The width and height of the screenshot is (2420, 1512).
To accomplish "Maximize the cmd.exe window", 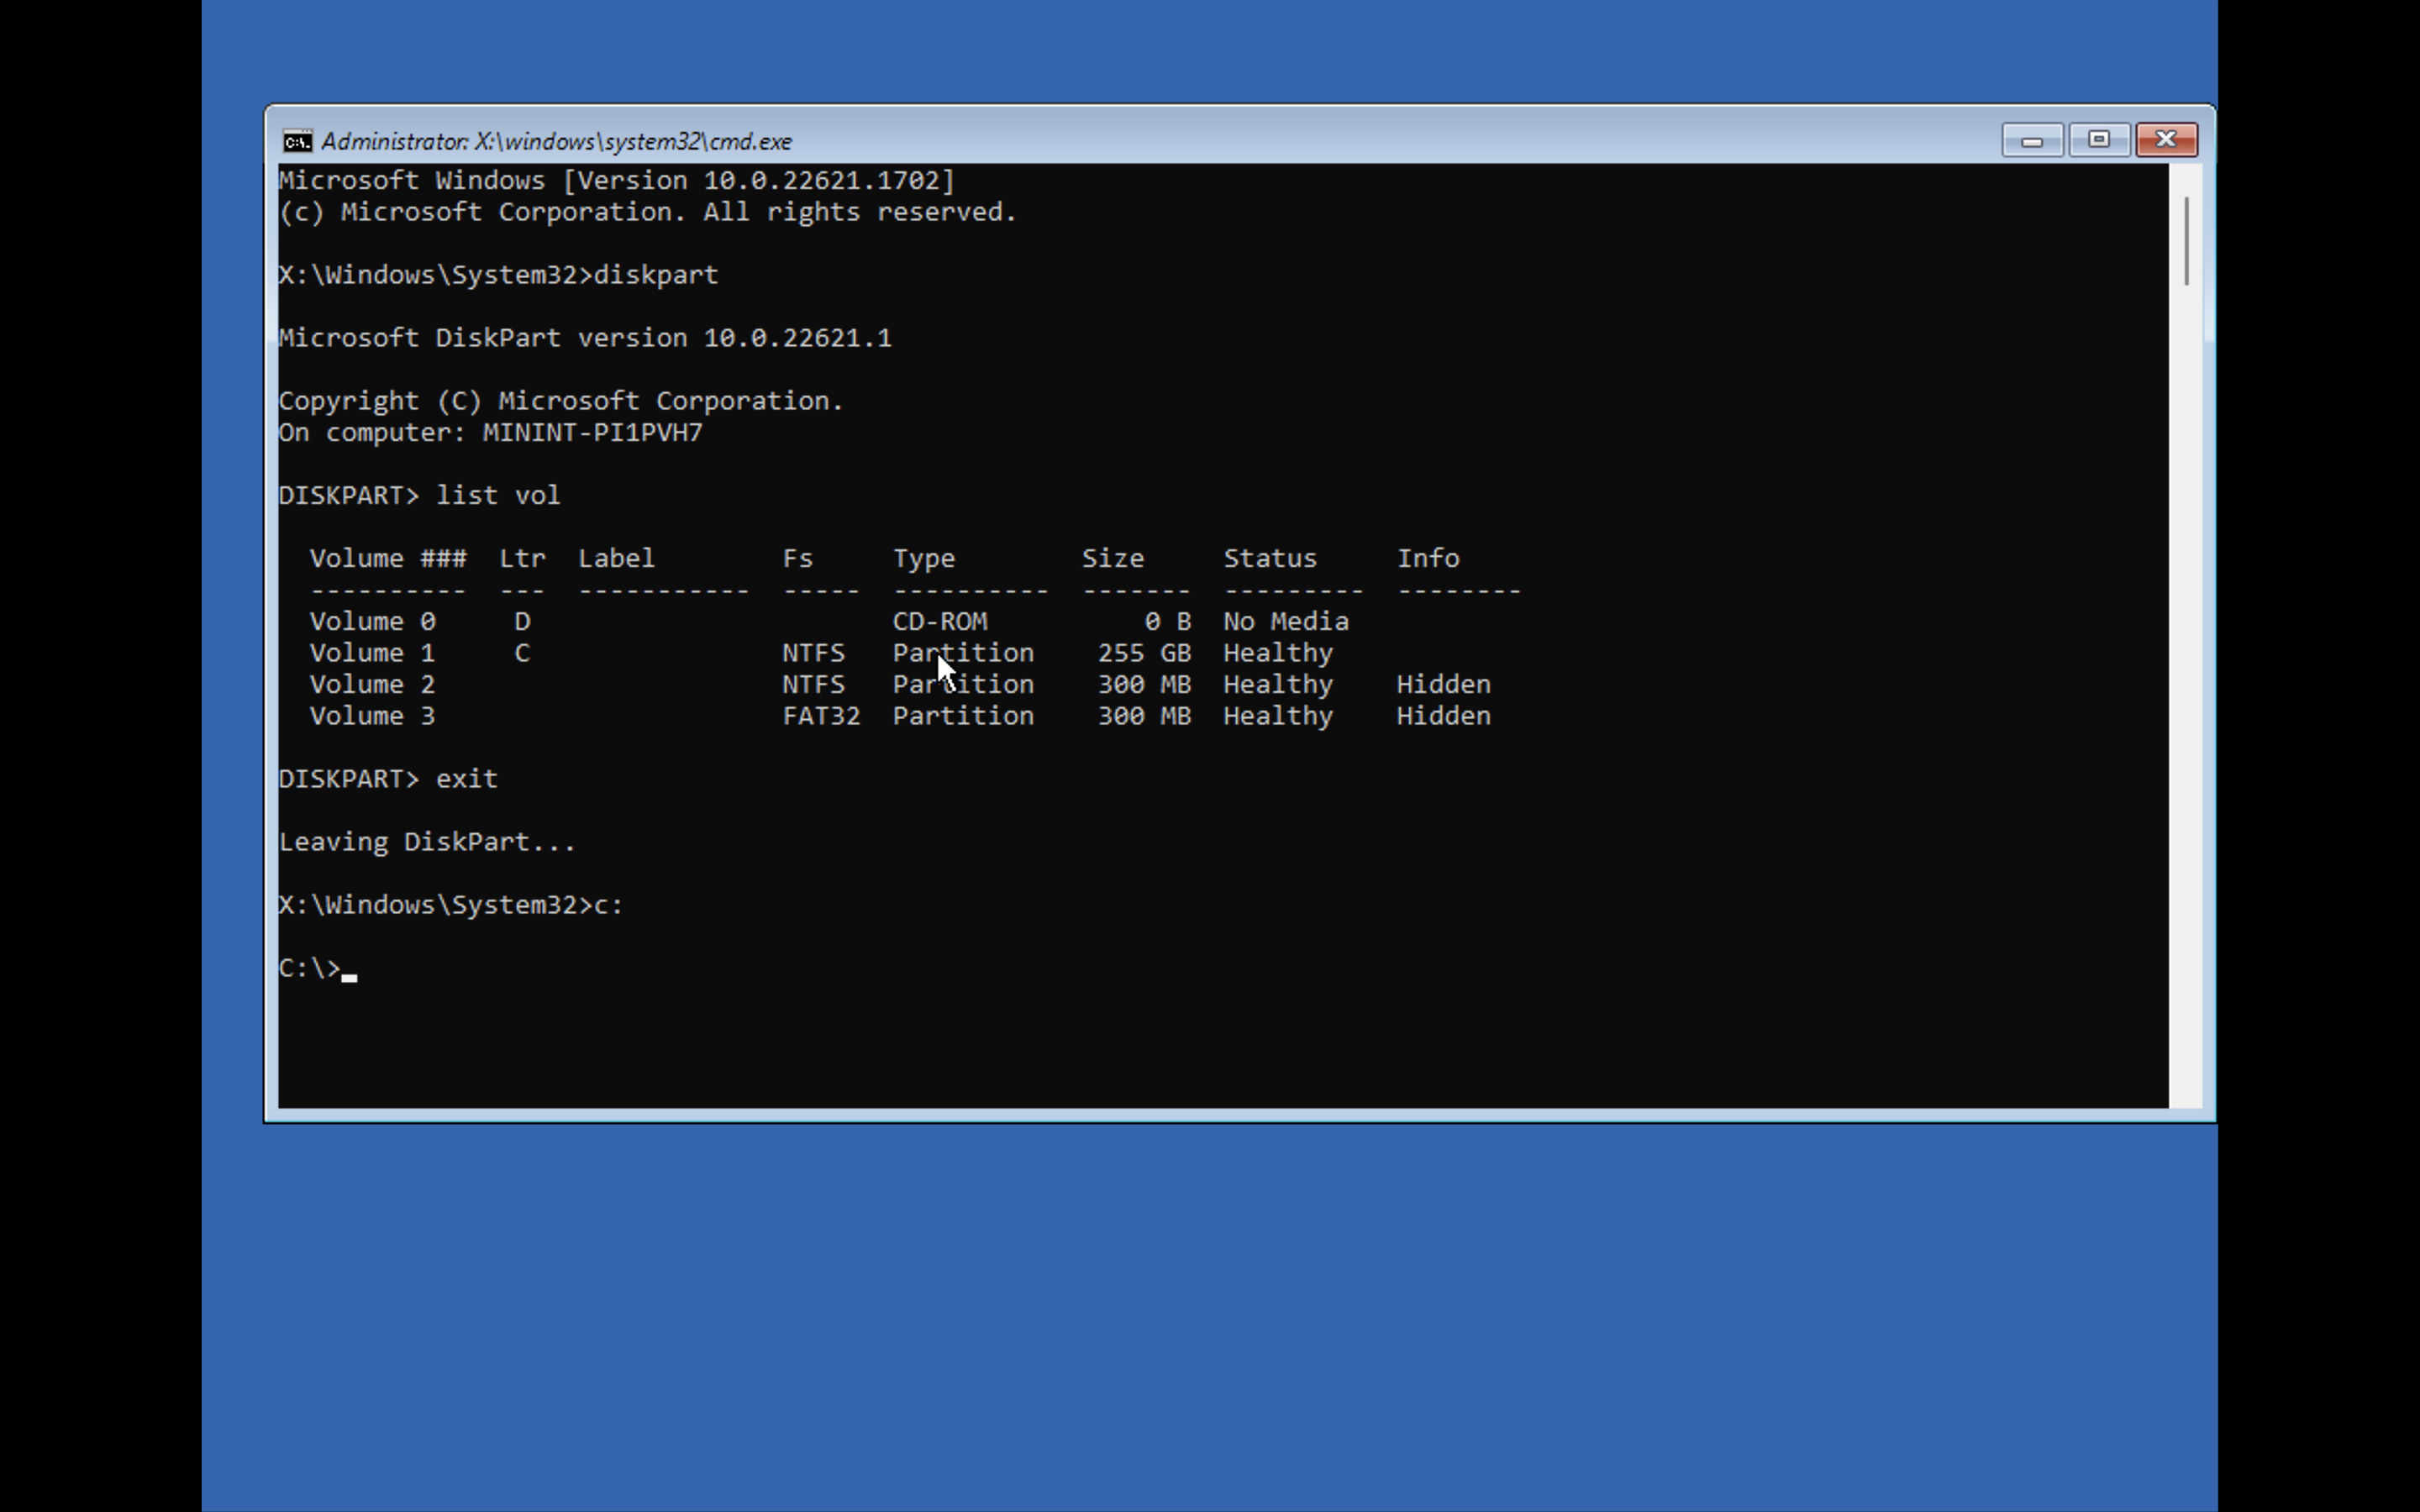I will (2098, 140).
